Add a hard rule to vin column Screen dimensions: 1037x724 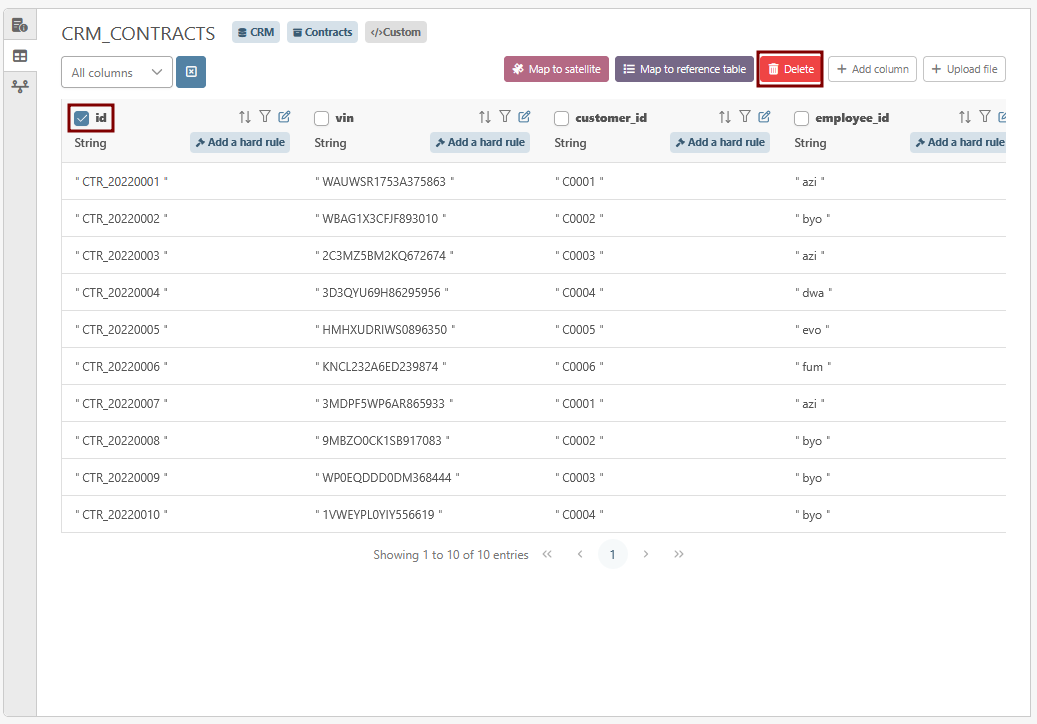pos(480,142)
